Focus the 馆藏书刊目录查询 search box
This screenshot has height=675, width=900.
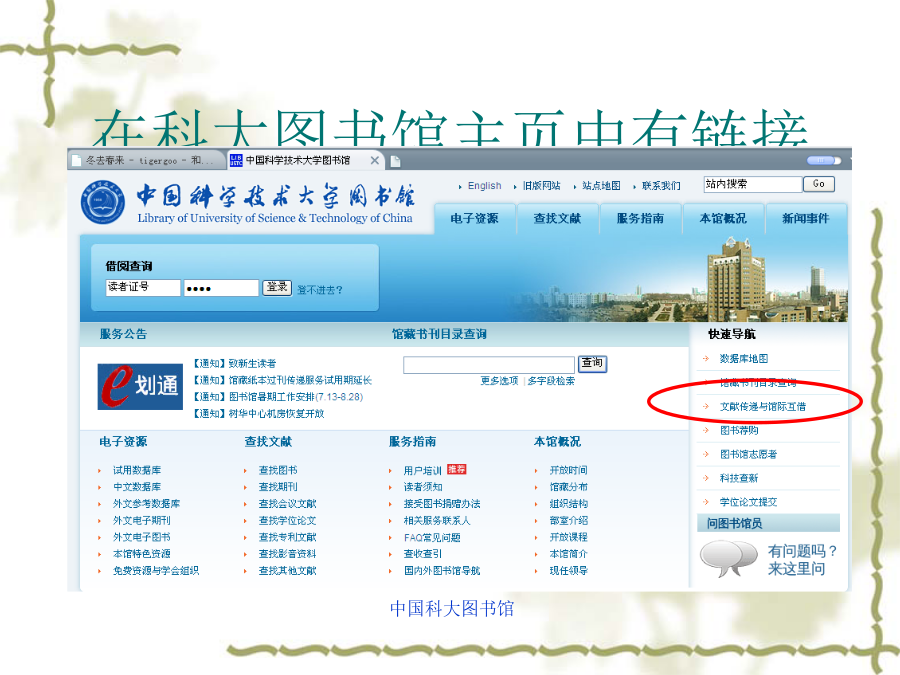pyautogui.click(x=488, y=364)
